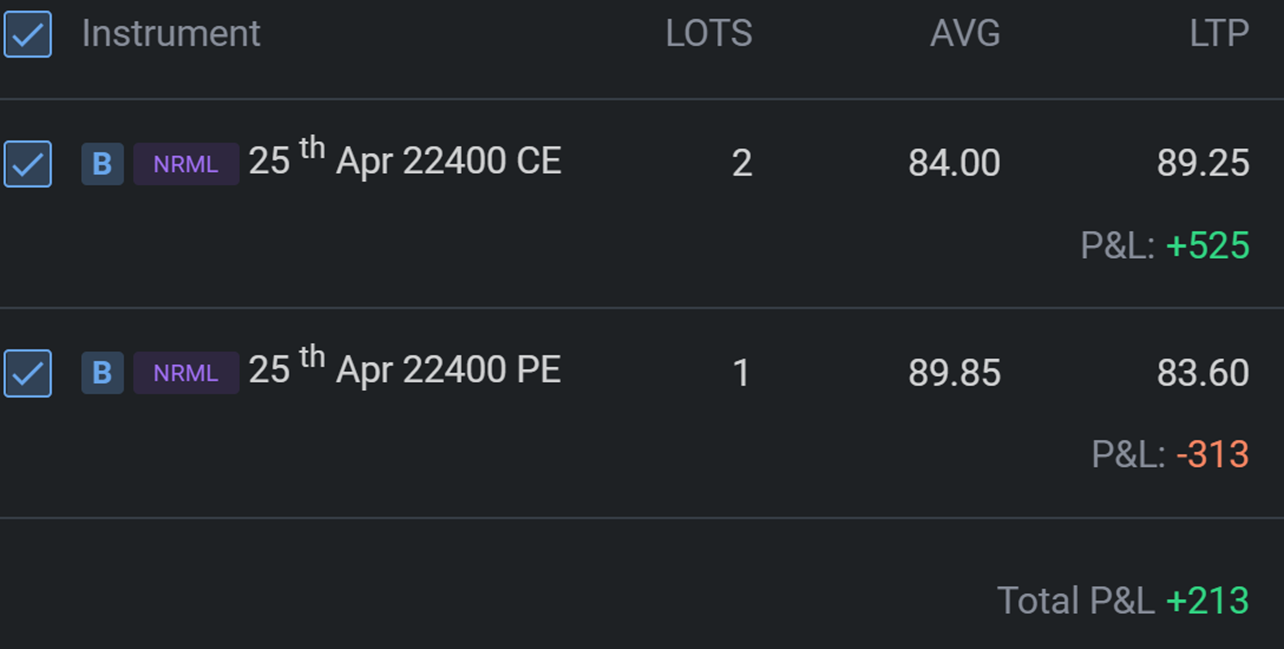Click the PE lots value 1

point(741,373)
